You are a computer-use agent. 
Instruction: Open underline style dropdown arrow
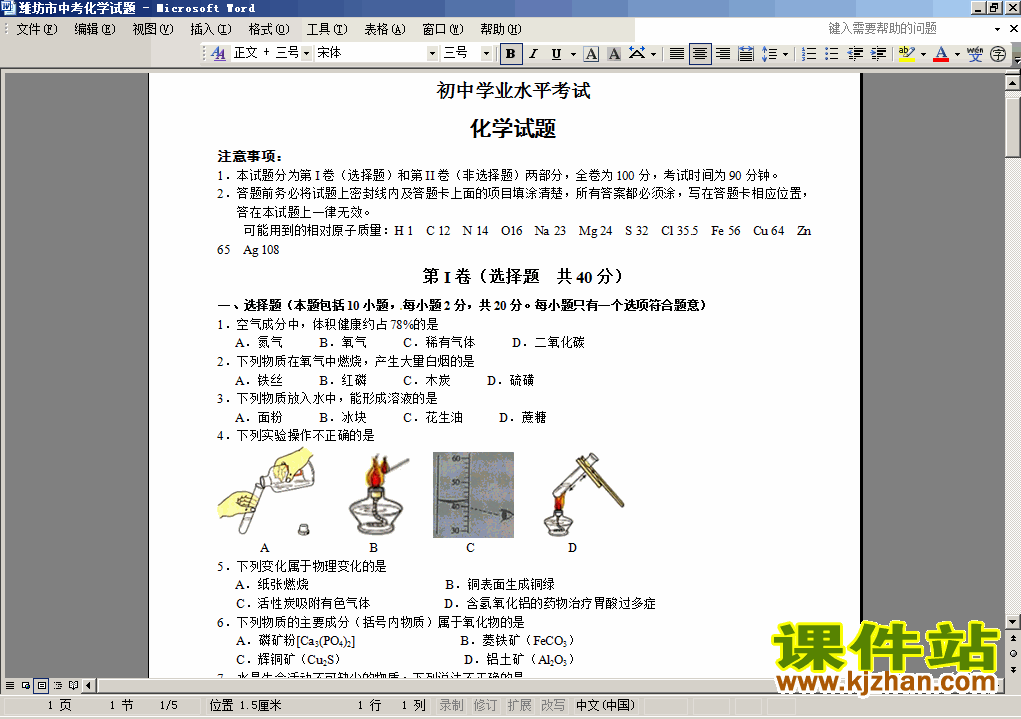tap(573, 54)
